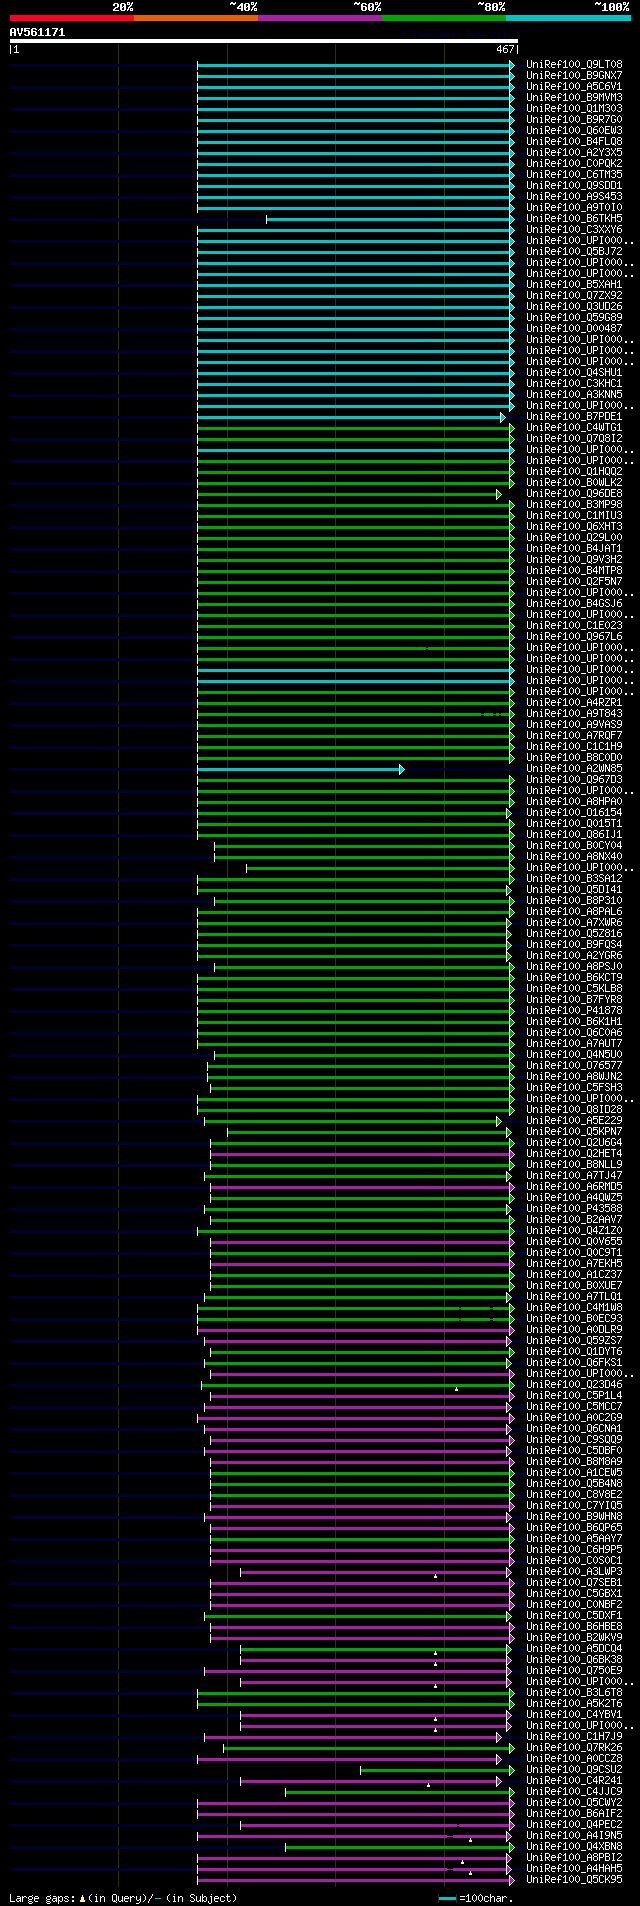This screenshot has width=640, height=1906.
Task: Open hit UniRef100_A8PAL6
Action: pyautogui.click(x=574, y=911)
